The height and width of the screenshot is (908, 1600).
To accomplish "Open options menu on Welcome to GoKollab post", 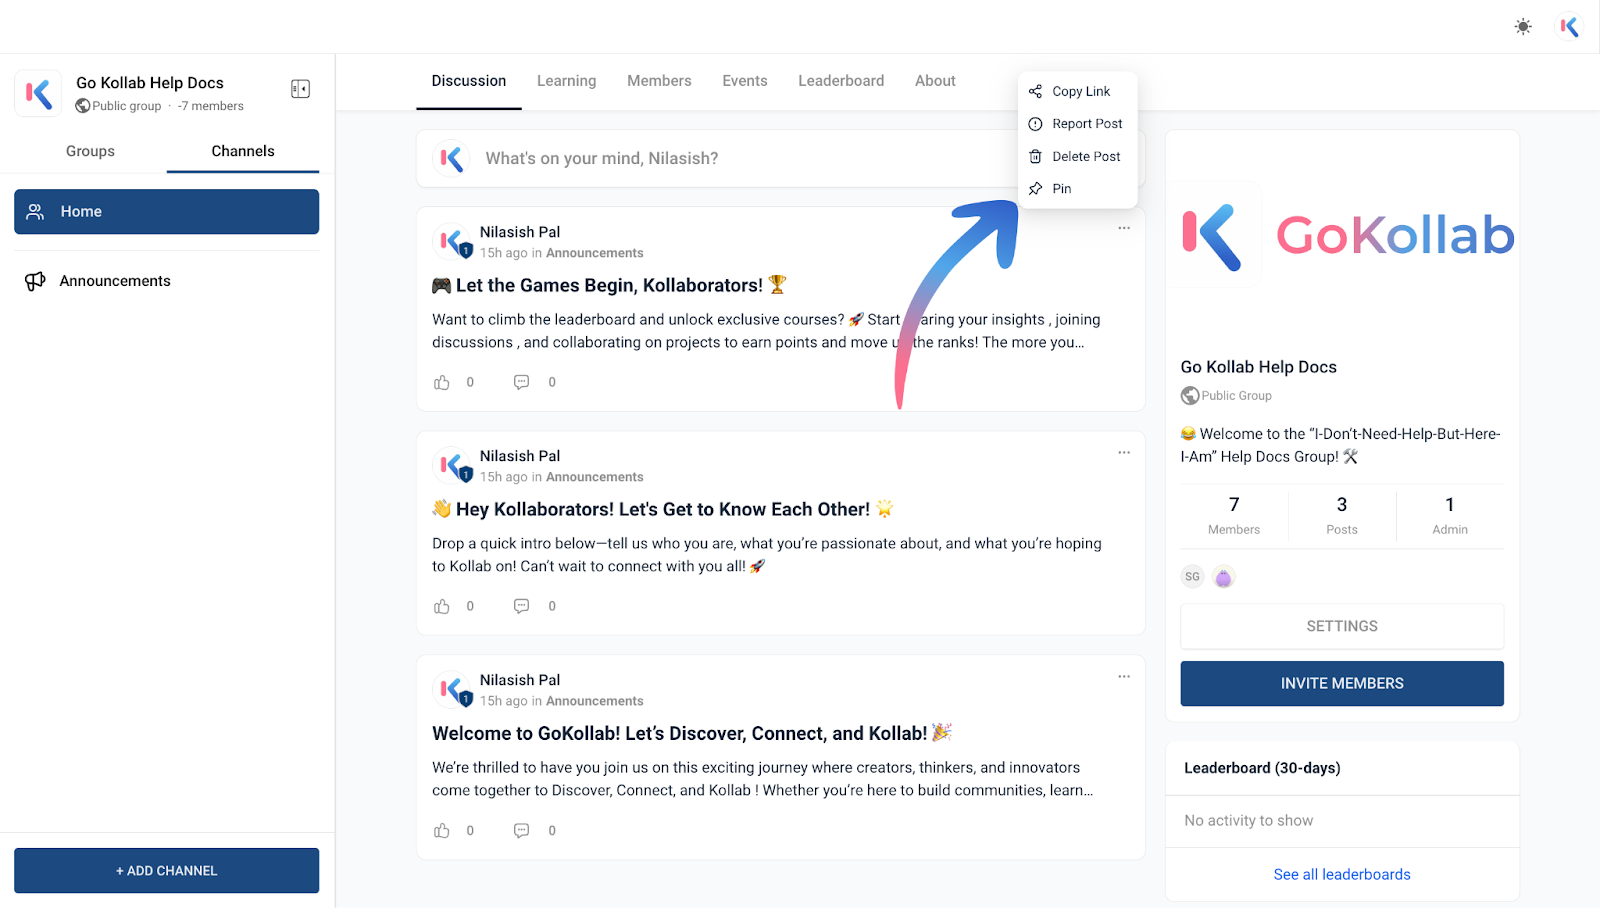I will 1124,676.
